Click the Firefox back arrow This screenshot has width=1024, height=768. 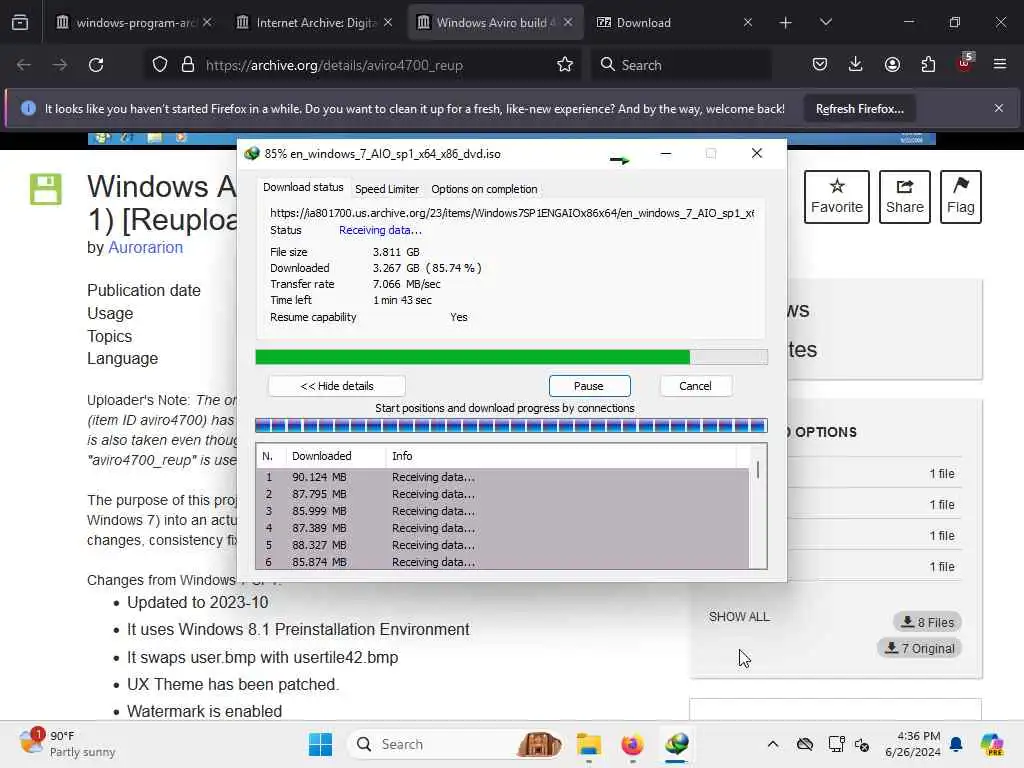tap(24, 65)
